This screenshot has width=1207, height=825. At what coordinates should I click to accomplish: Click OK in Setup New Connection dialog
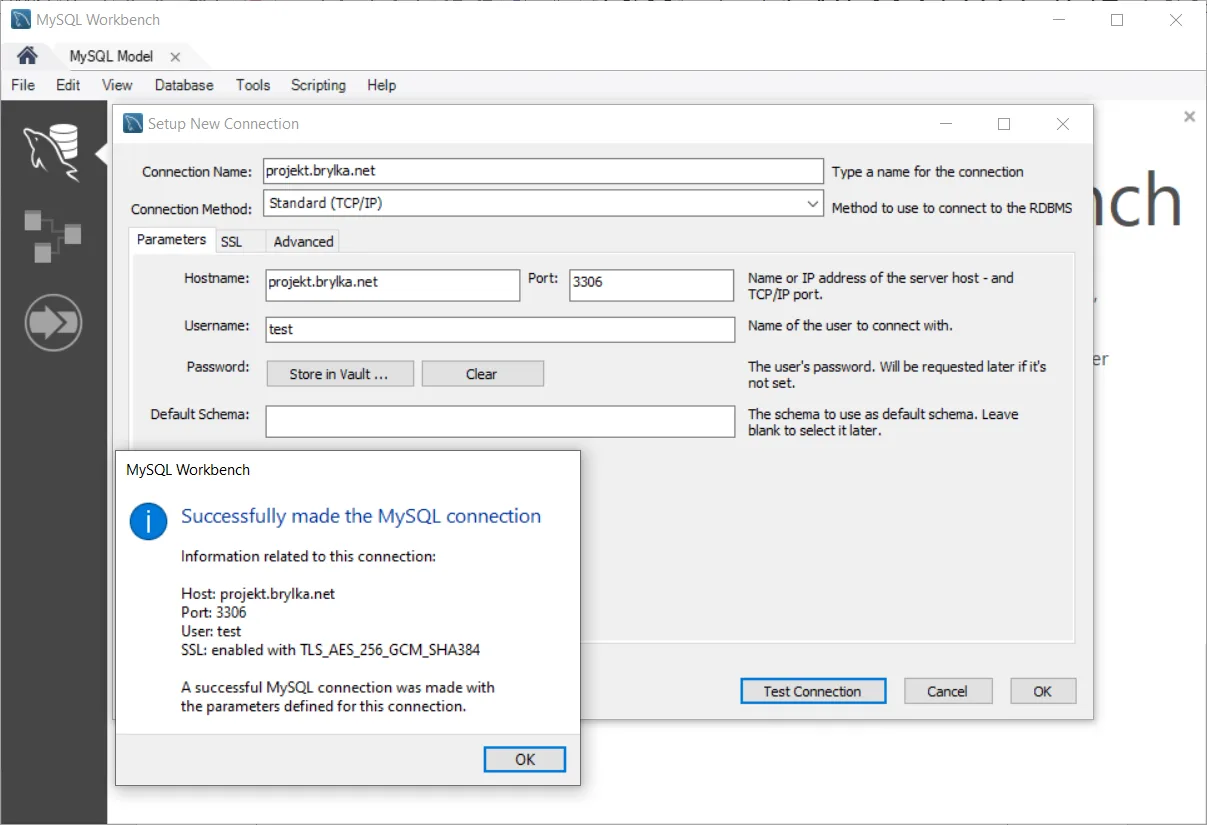[x=1043, y=691]
